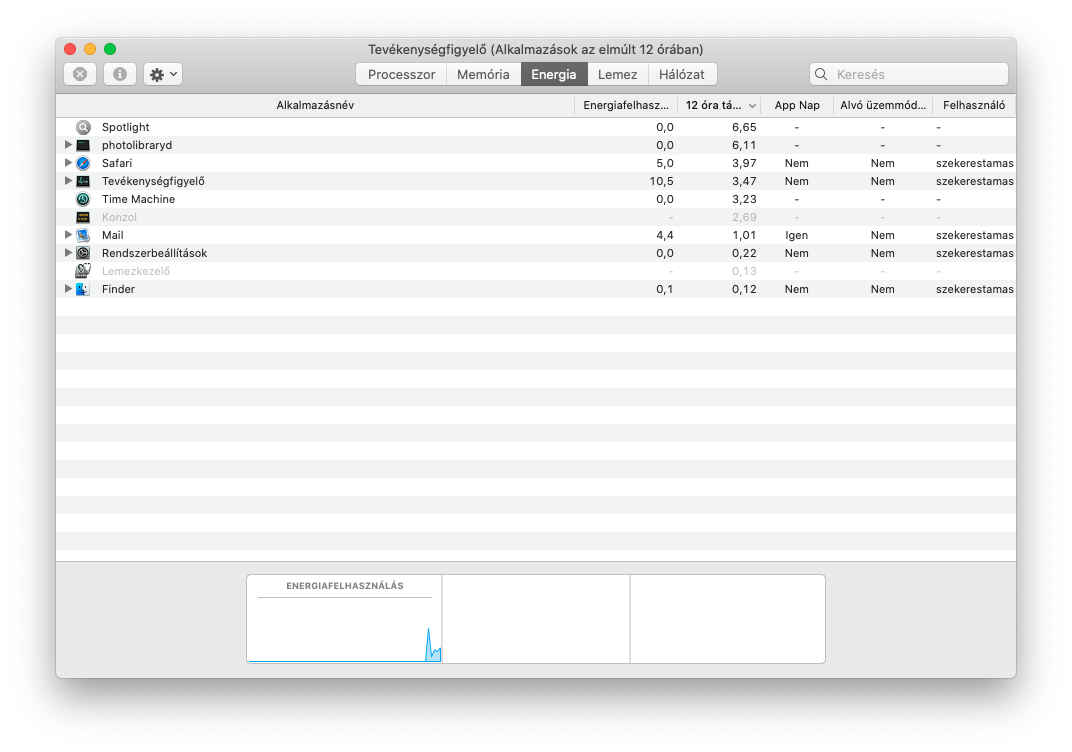
Task: Expand the Safari disclosure triangle
Action: pyautogui.click(x=68, y=163)
